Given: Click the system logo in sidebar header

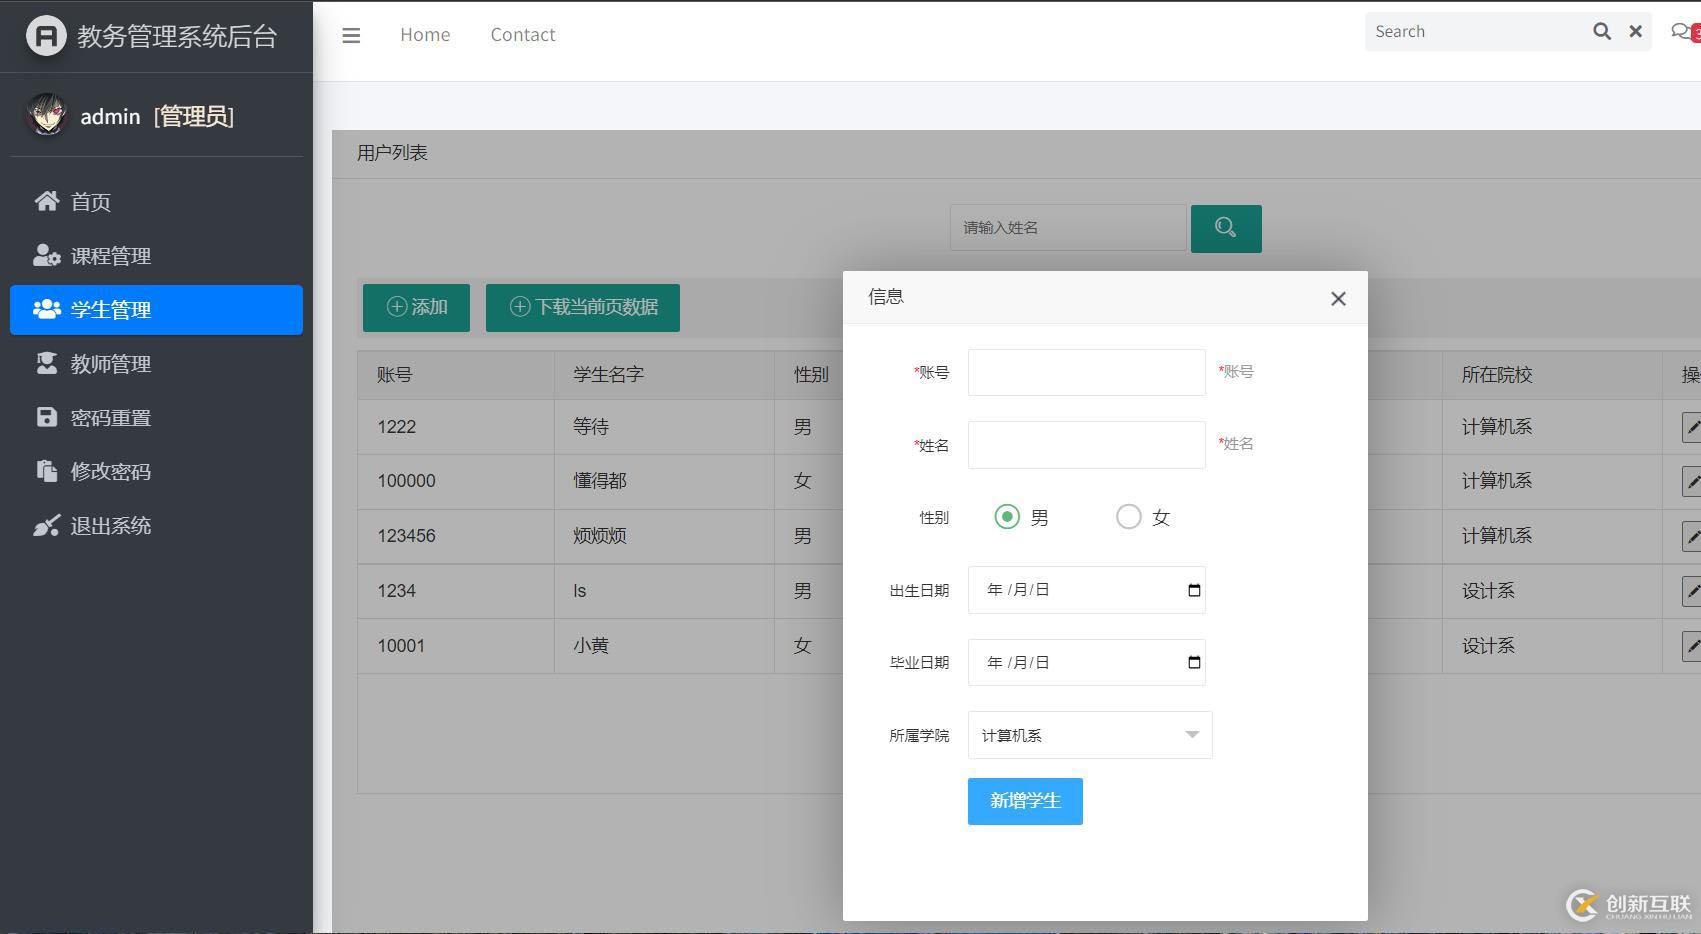Looking at the screenshot, I should pyautogui.click(x=45, y=36).
